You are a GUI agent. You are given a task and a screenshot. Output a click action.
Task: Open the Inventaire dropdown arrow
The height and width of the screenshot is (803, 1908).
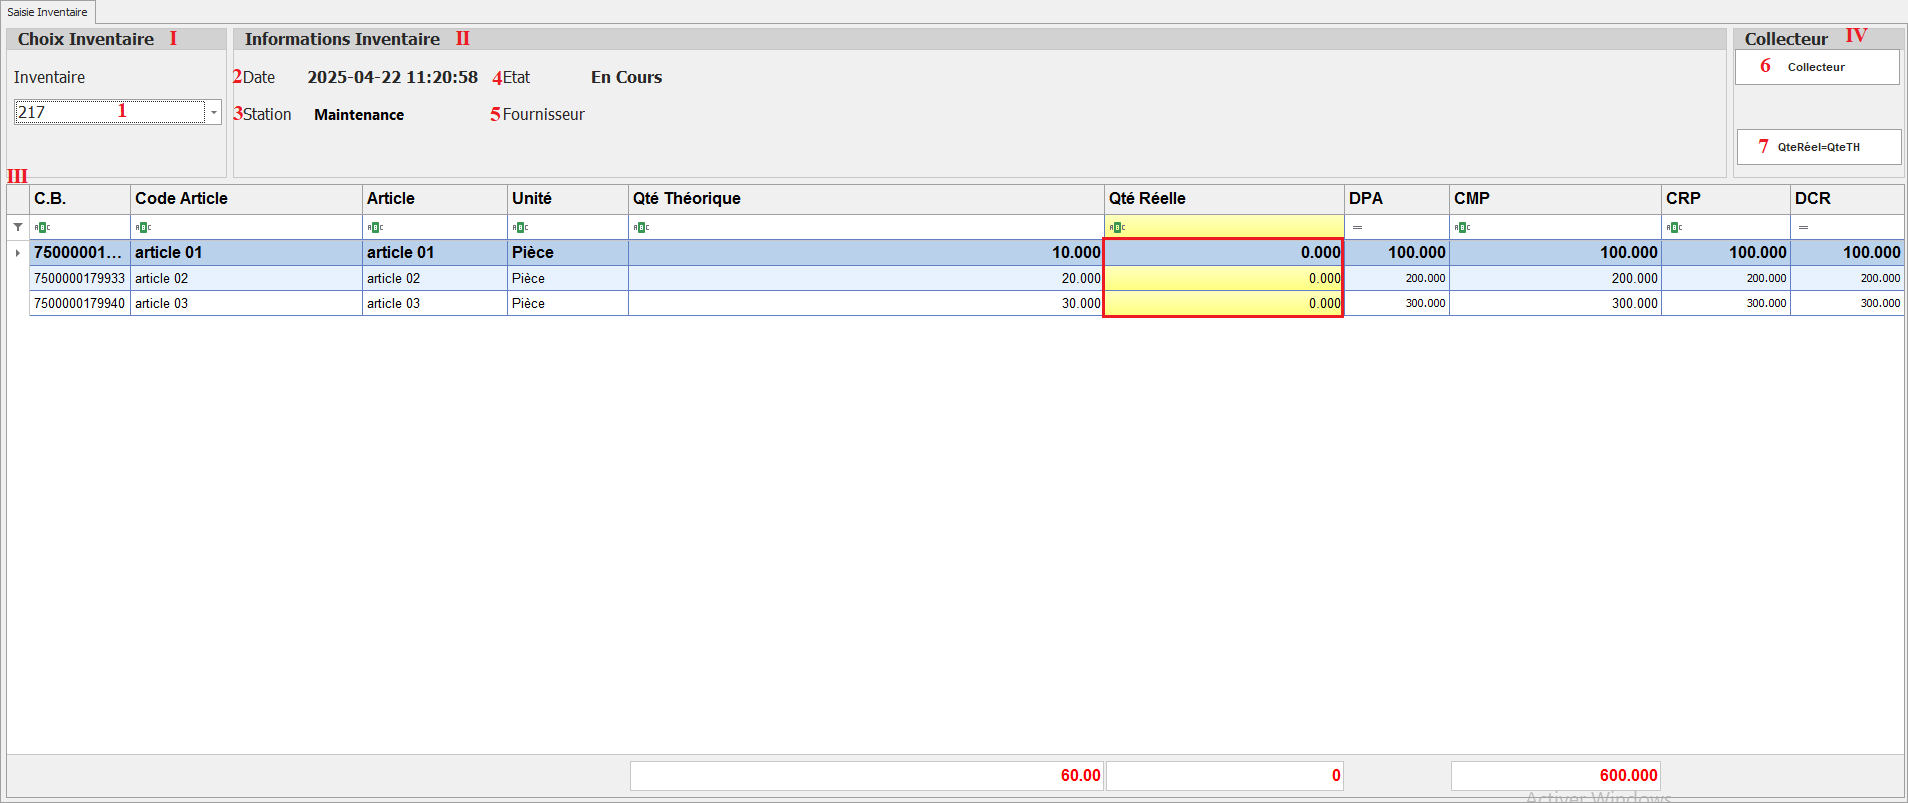[x=213, y=112]
